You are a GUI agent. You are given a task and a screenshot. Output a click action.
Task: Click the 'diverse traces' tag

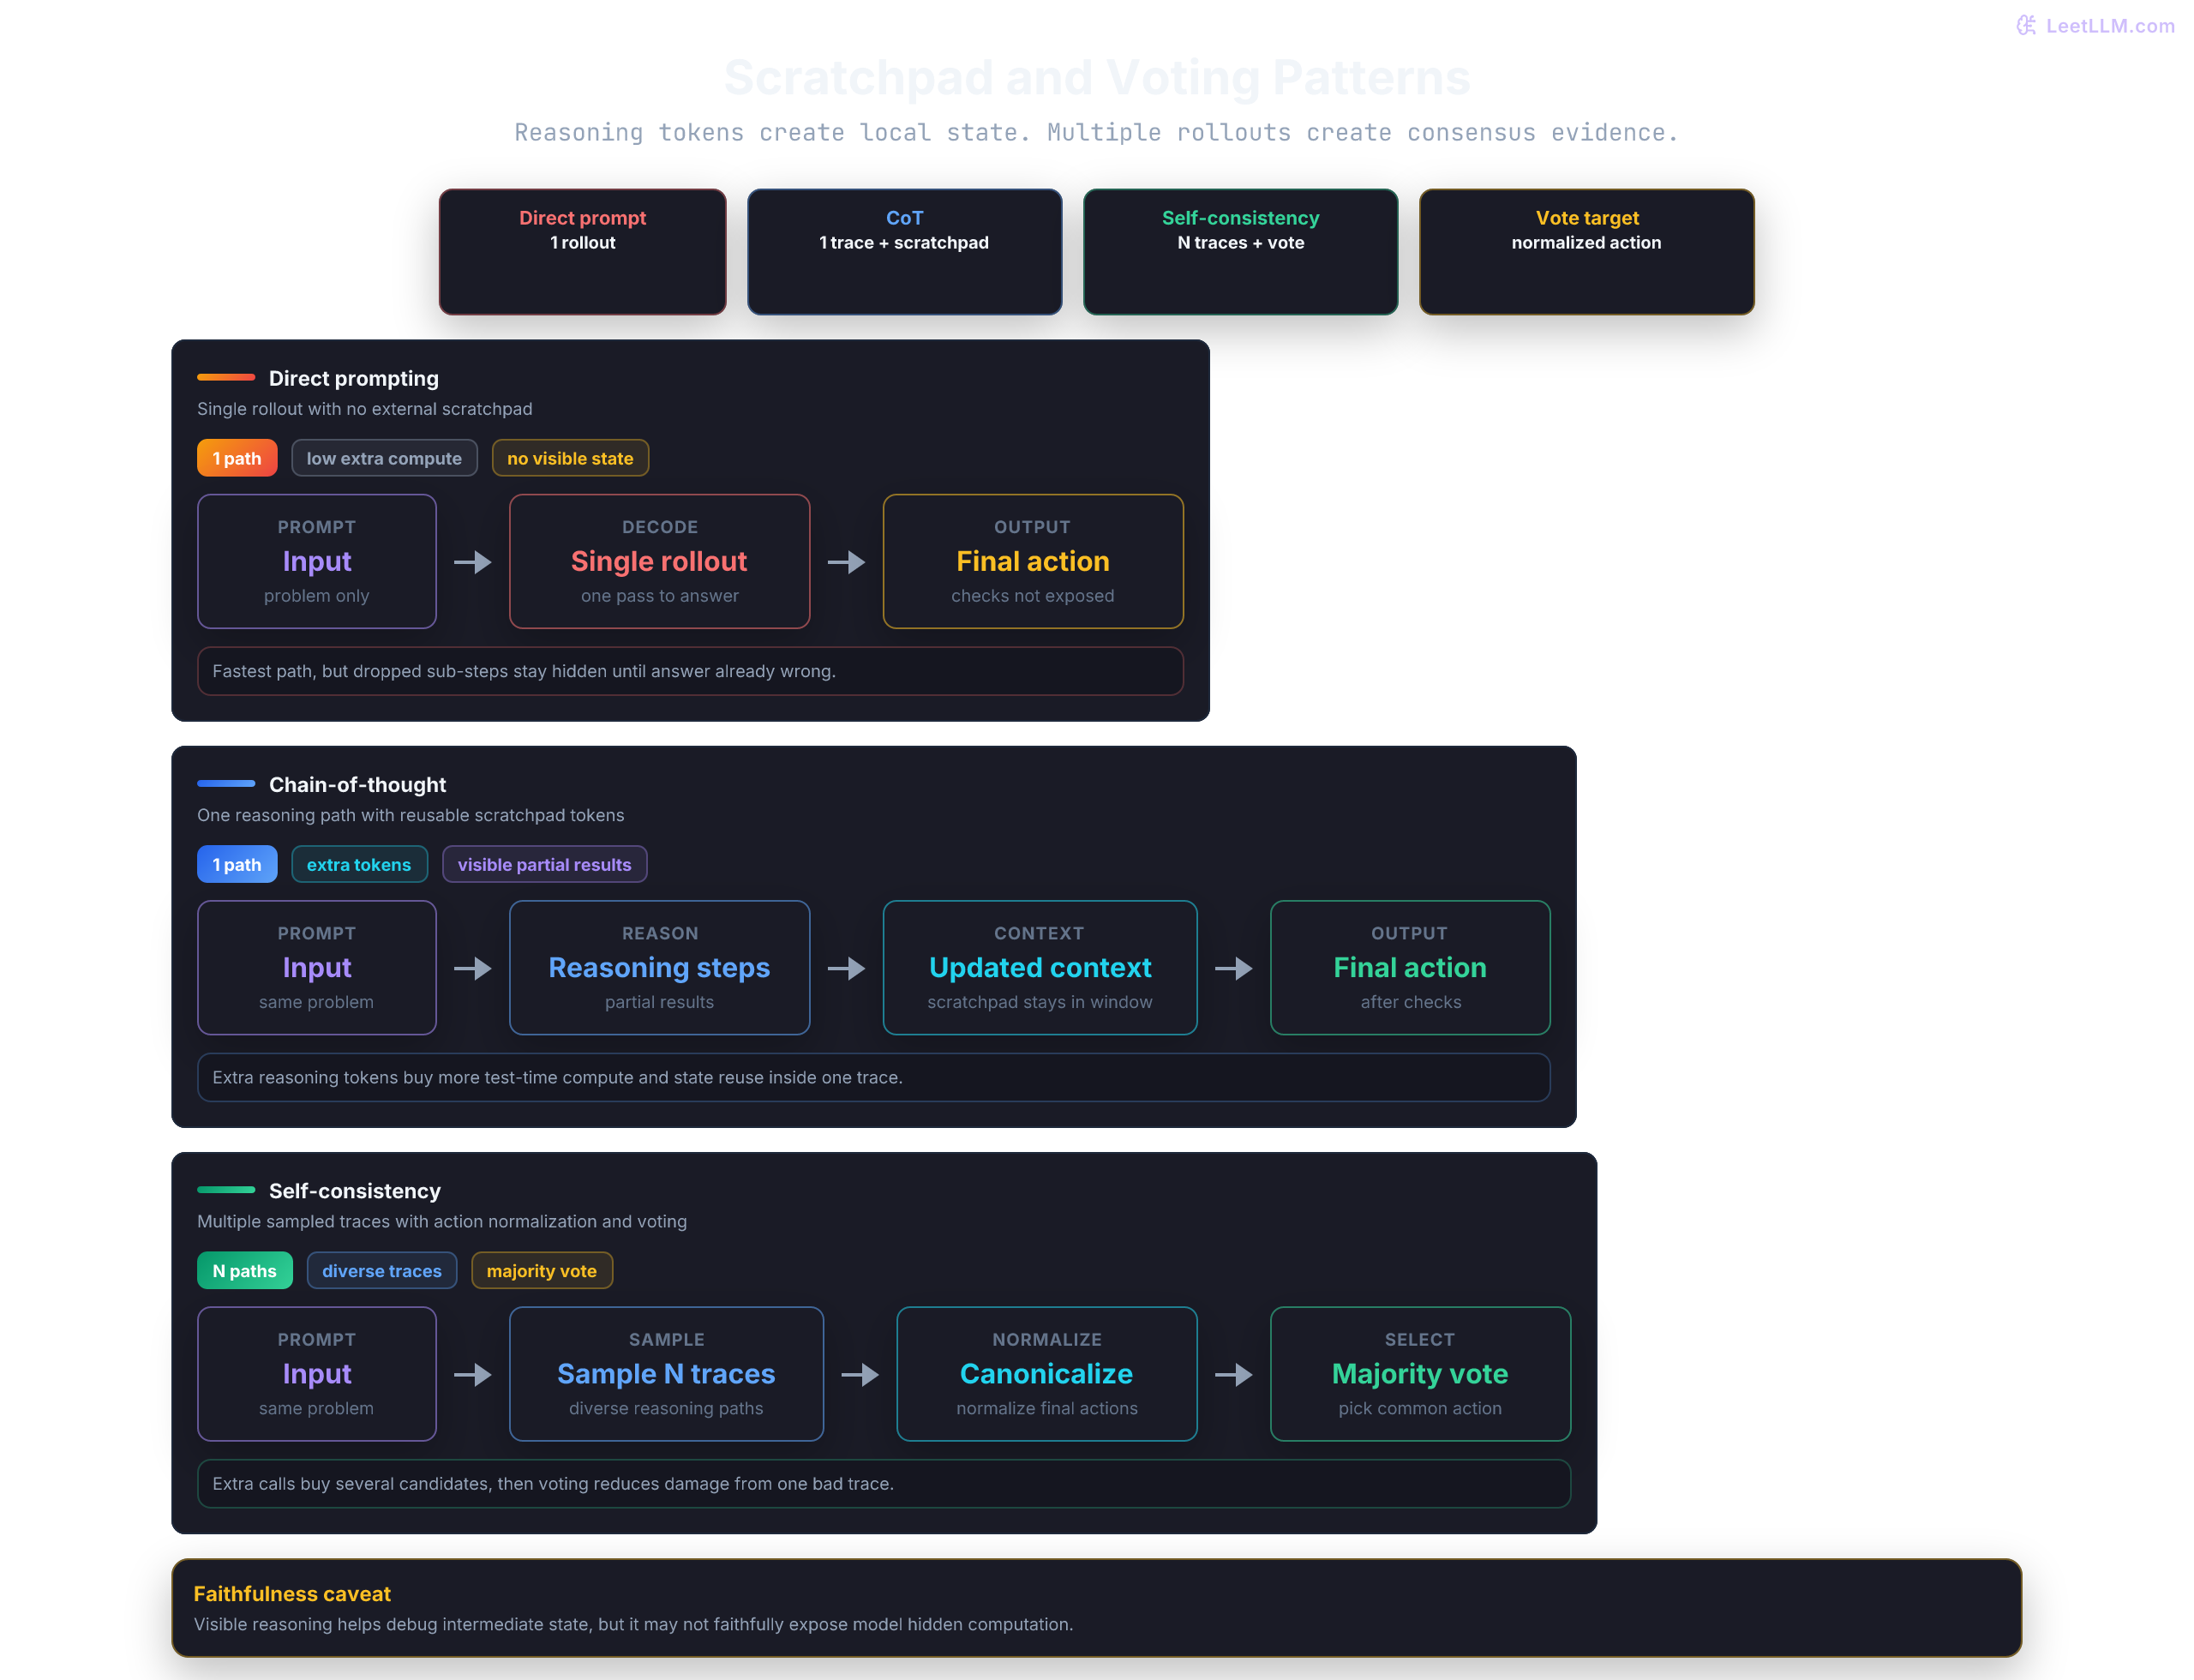pos(382,1270)
